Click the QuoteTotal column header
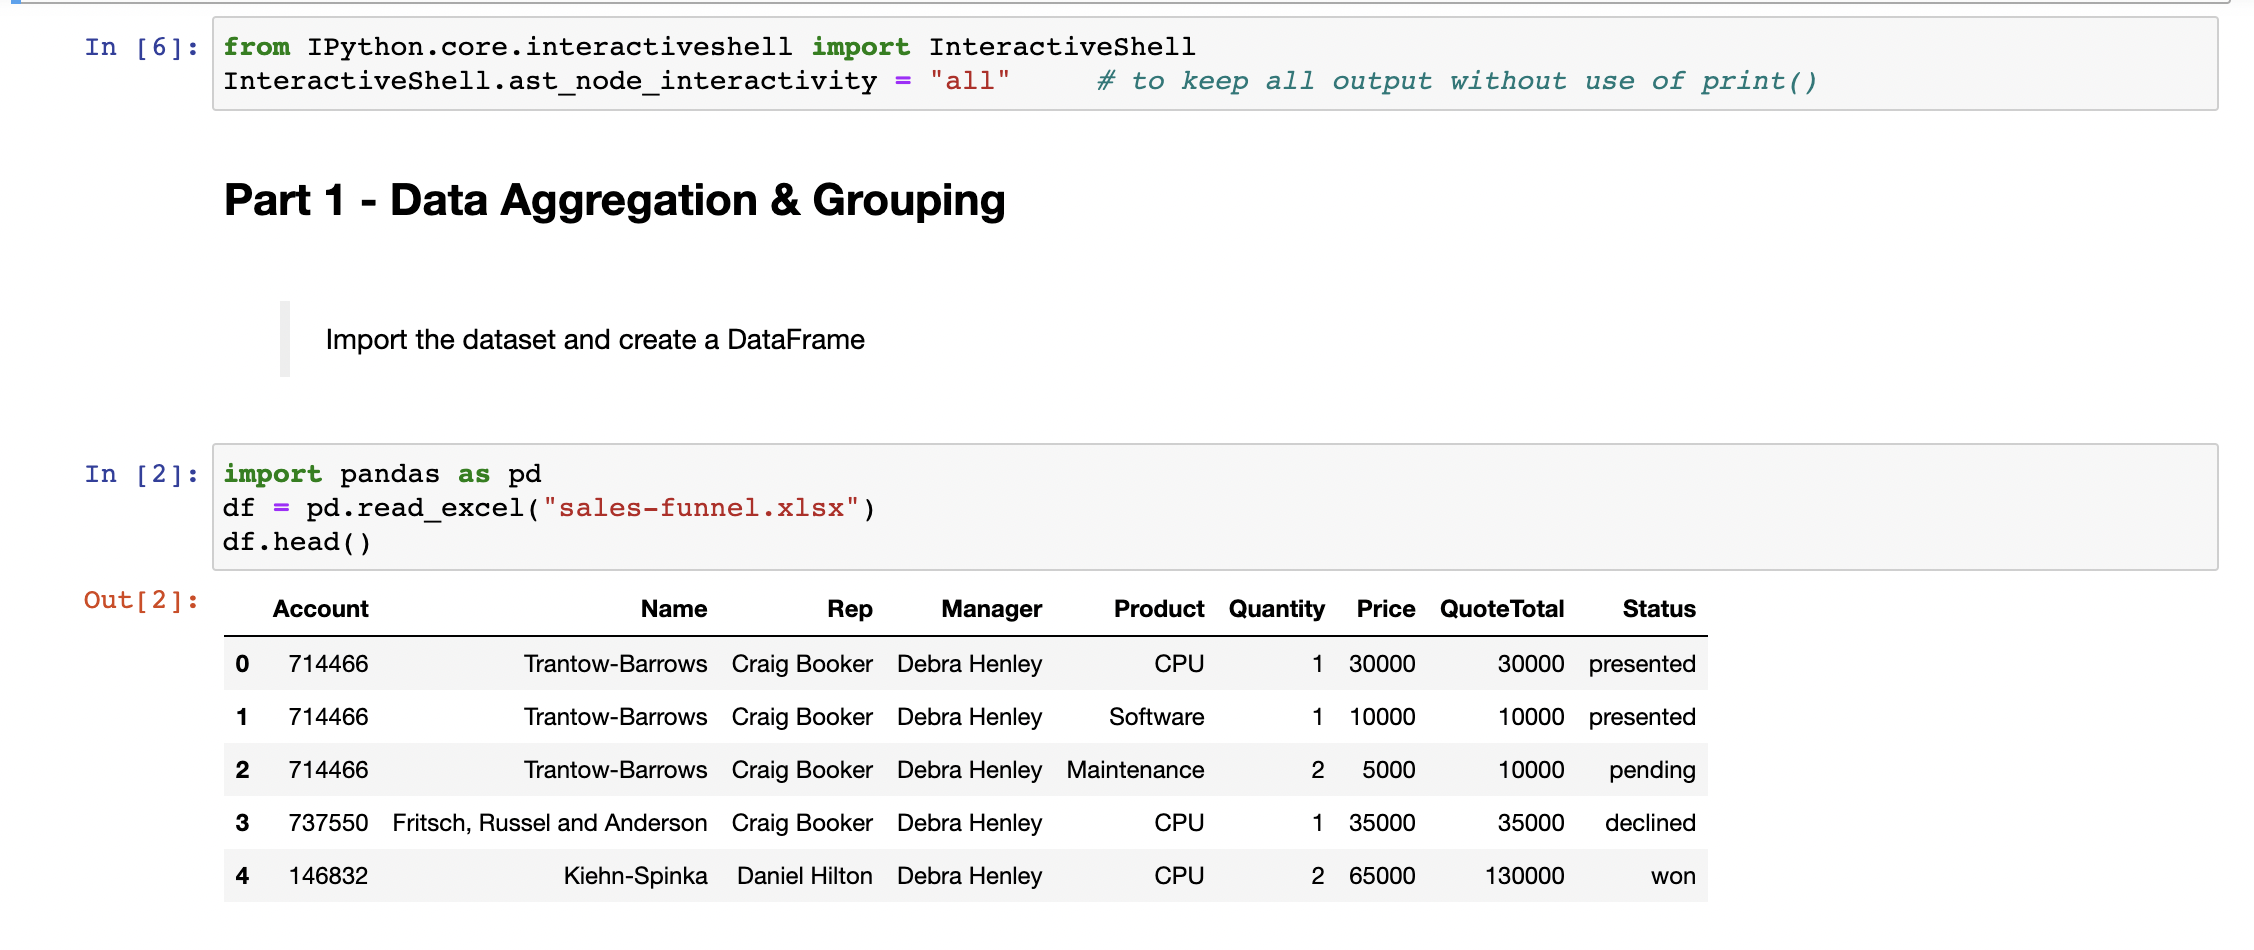Viewport: 2254px width, 950px height. coord(1501,608)
